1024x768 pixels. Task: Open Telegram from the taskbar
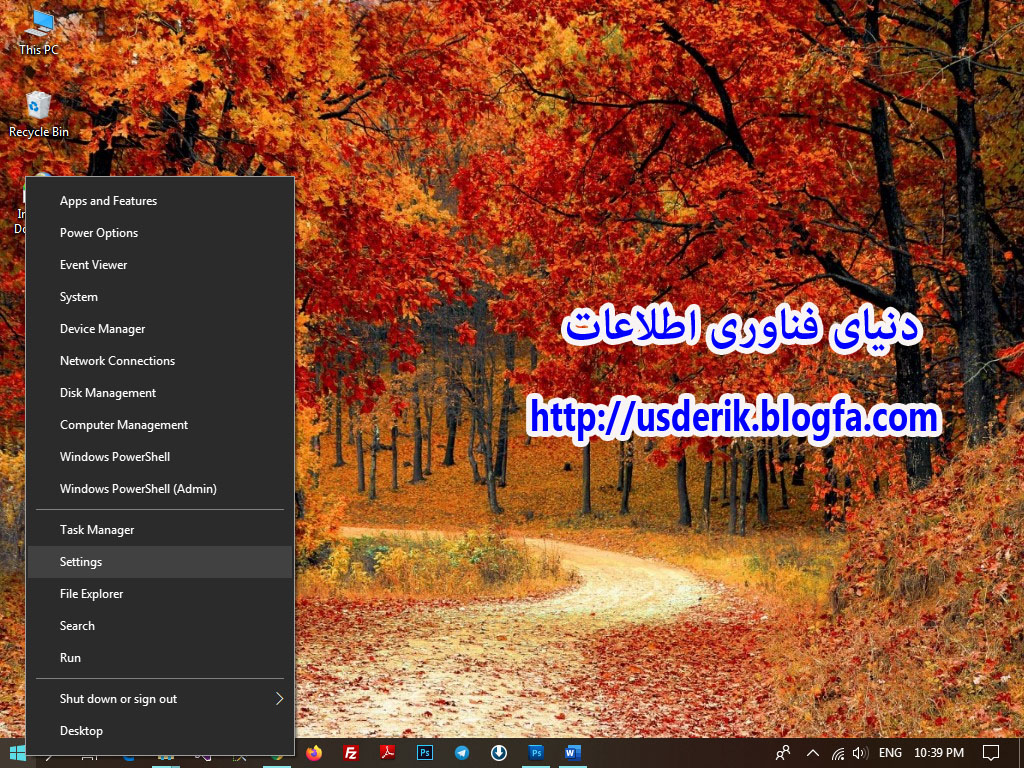click(x=461, y=753)
